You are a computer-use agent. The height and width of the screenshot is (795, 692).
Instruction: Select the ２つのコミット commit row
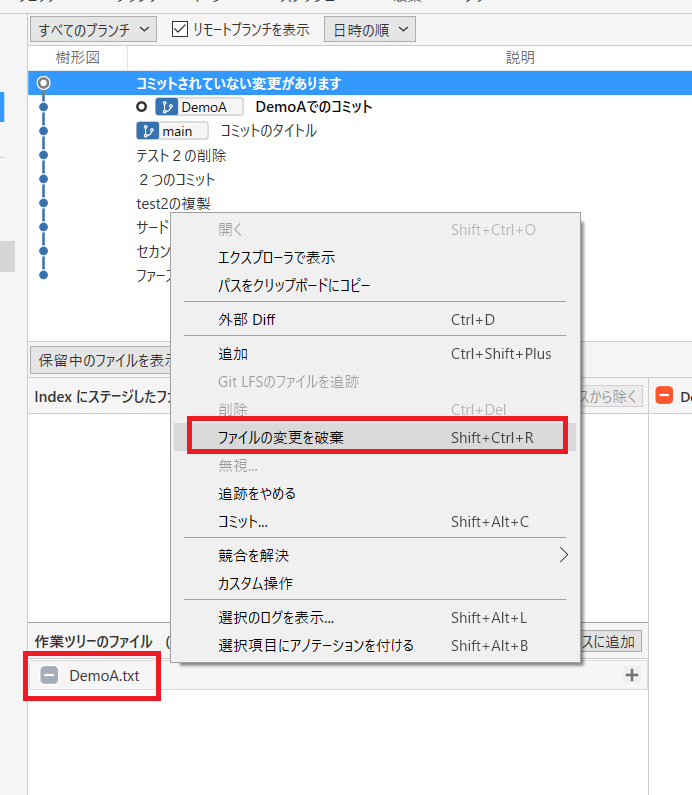pos(177,180)
